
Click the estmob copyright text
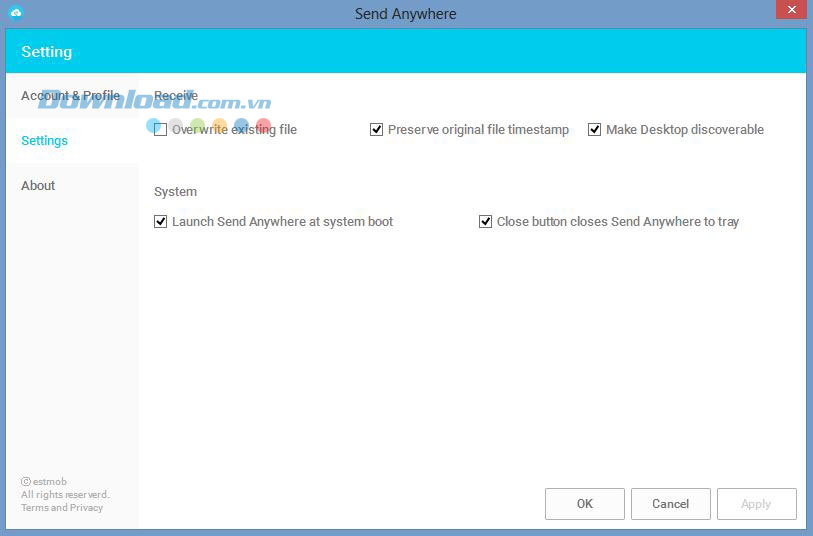pyautogui.click(x=44, y=482)
